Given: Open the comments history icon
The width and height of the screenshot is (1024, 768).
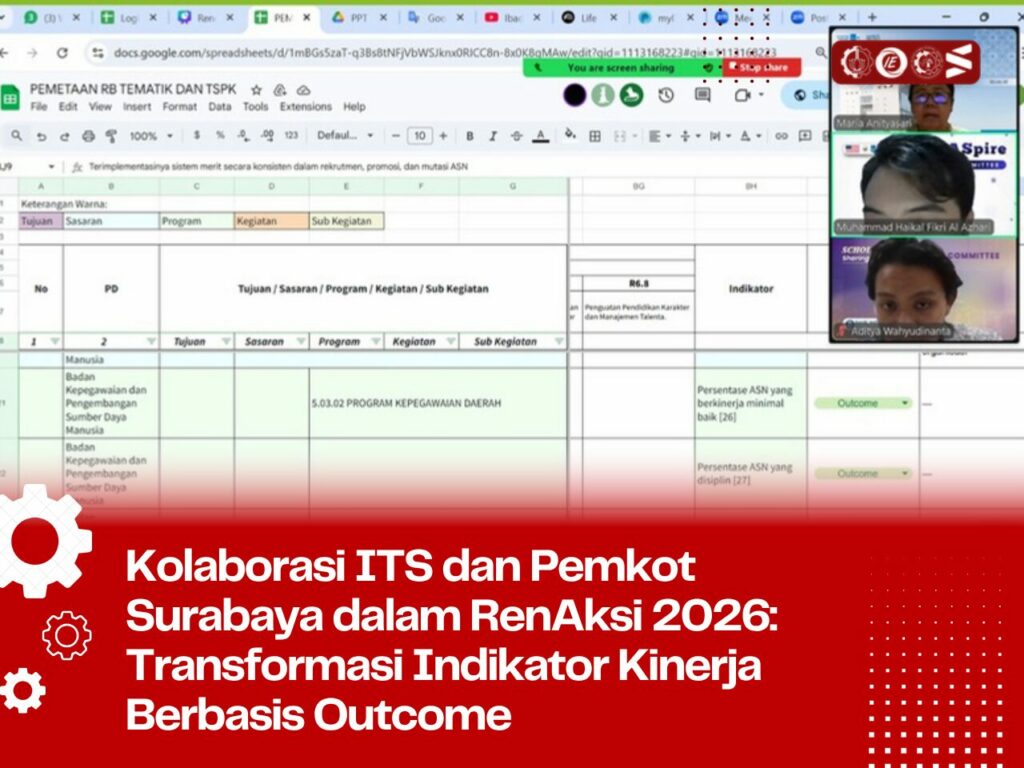Looking at the screenshot, I should pyautogui.click(x=703, y=96).
